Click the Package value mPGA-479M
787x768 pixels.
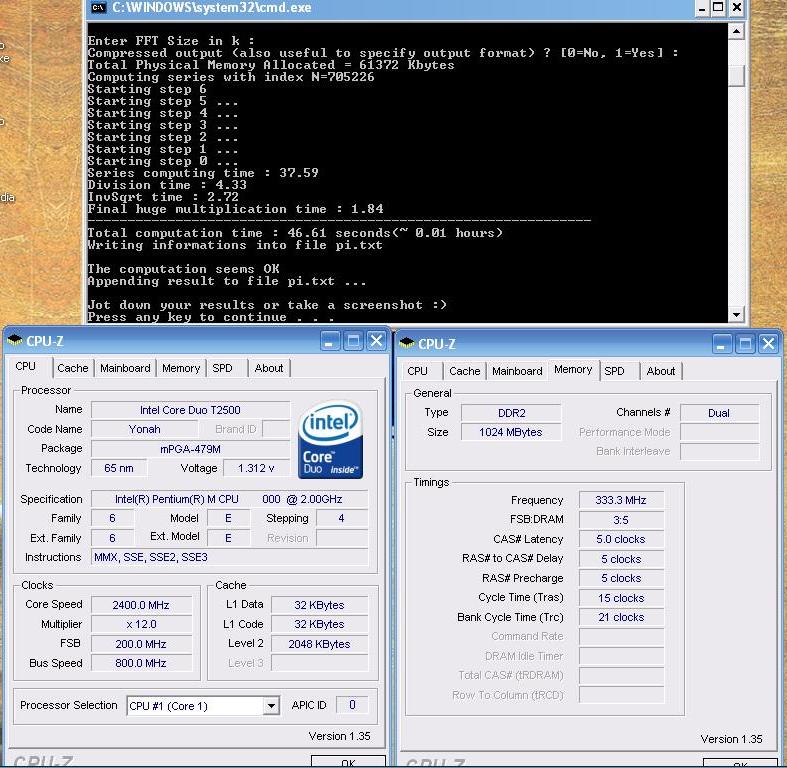click(x=190, y=449)
